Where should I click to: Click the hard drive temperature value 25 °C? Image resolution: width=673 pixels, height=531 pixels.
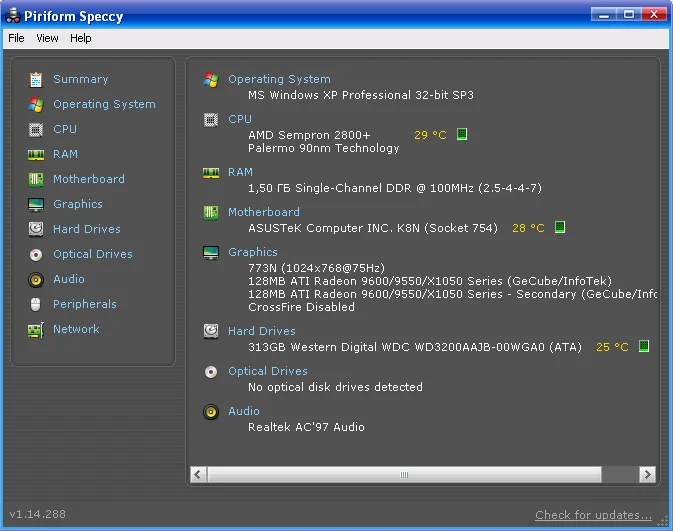612,347
